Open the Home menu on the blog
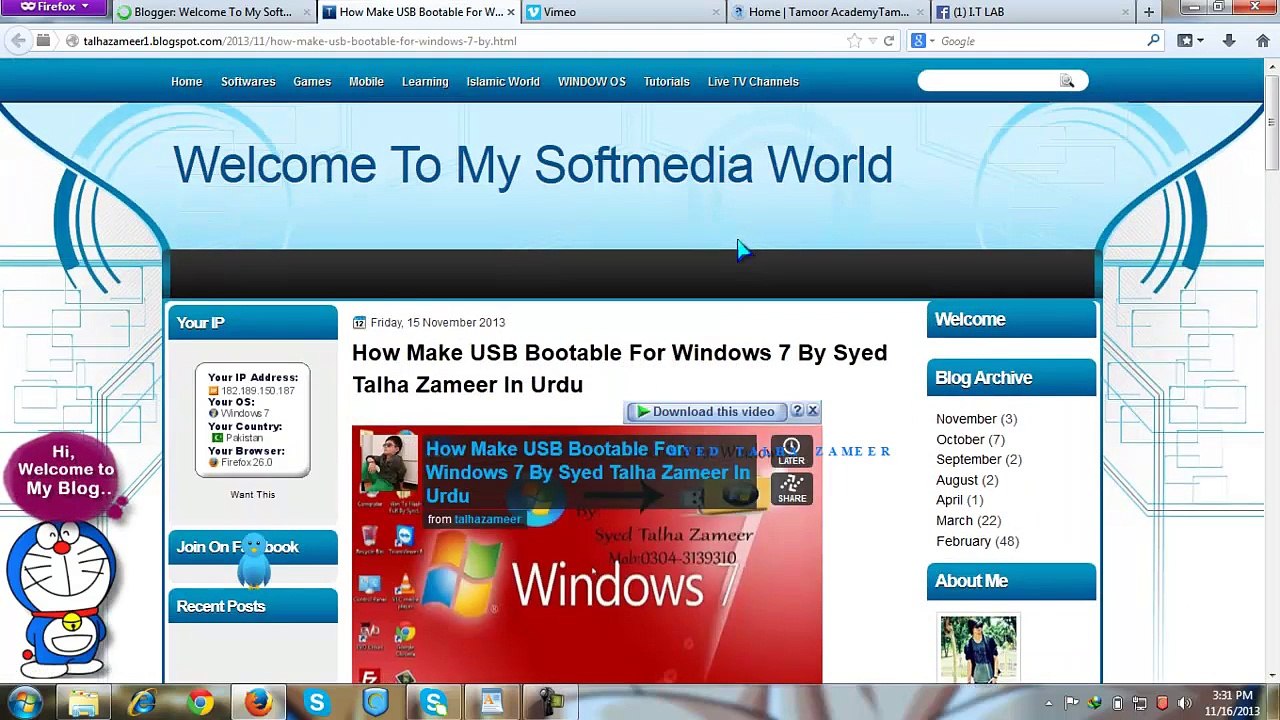 186,81
